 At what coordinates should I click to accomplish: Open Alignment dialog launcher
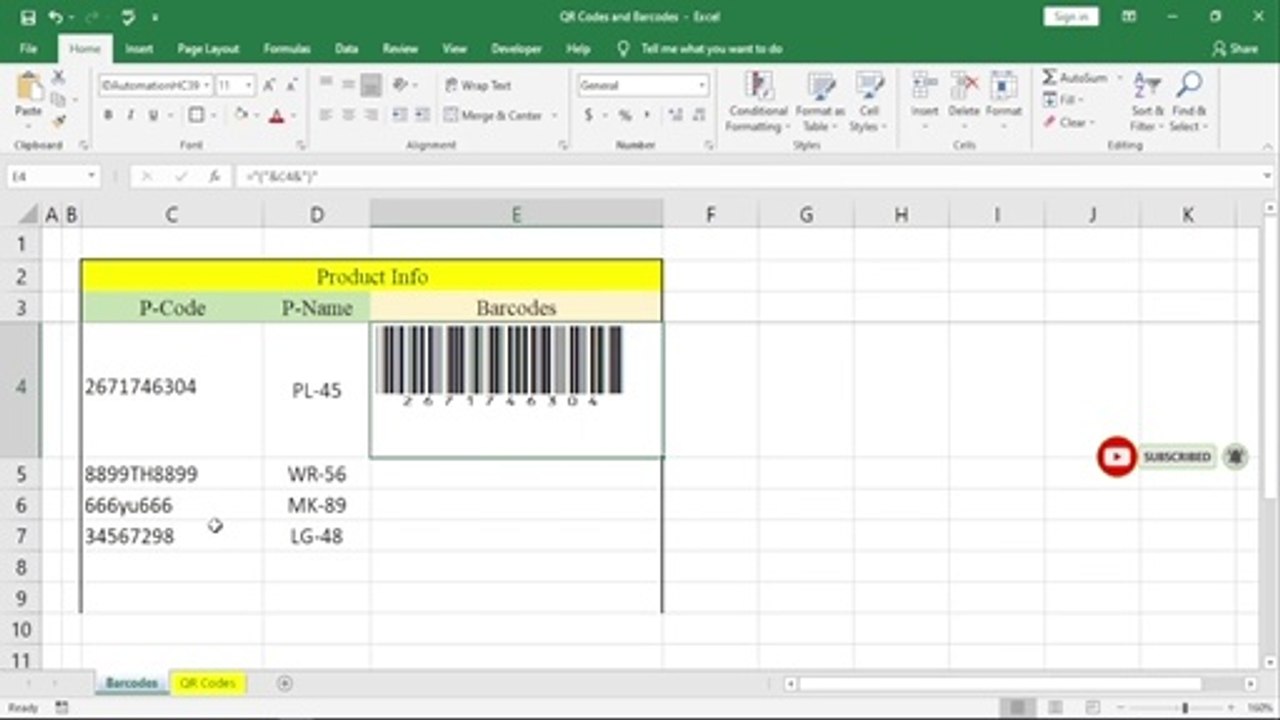click(563, 146)
